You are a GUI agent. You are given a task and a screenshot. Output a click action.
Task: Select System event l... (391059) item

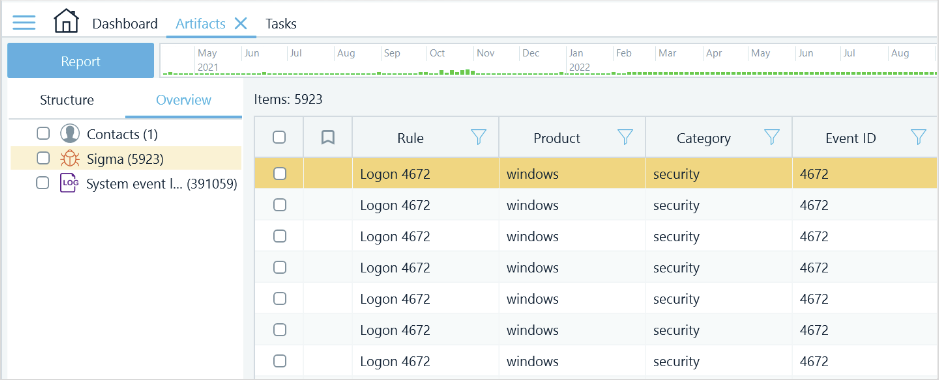click(162, 184)
